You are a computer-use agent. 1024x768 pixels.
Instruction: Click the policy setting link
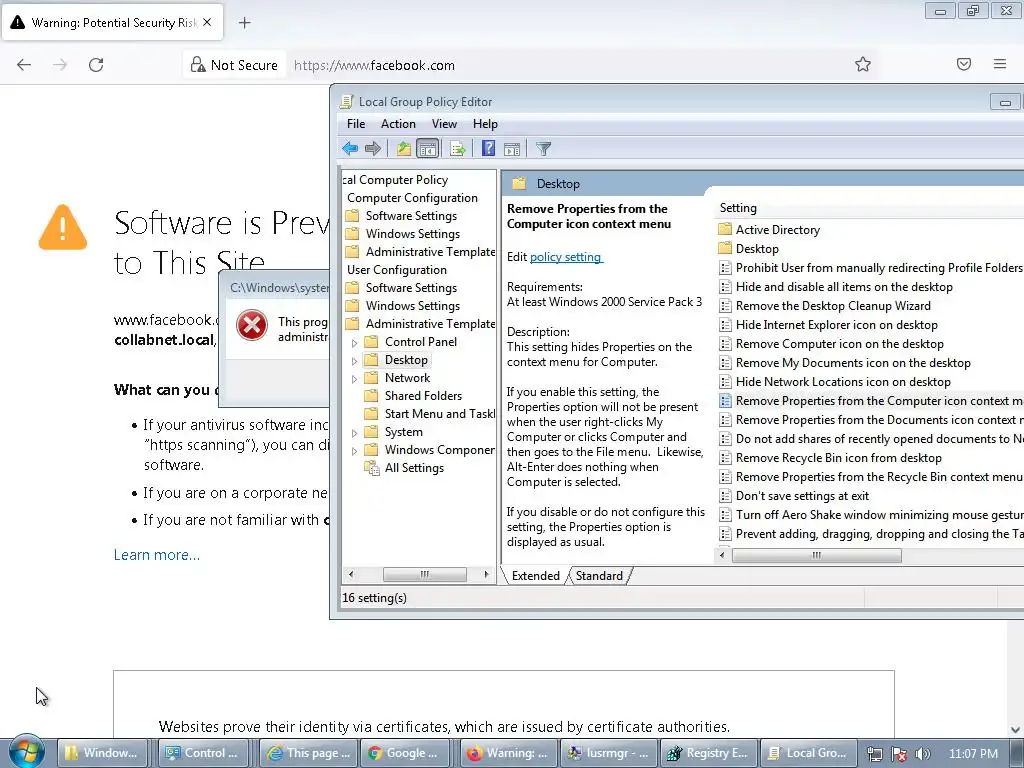(x=566, y=257)
